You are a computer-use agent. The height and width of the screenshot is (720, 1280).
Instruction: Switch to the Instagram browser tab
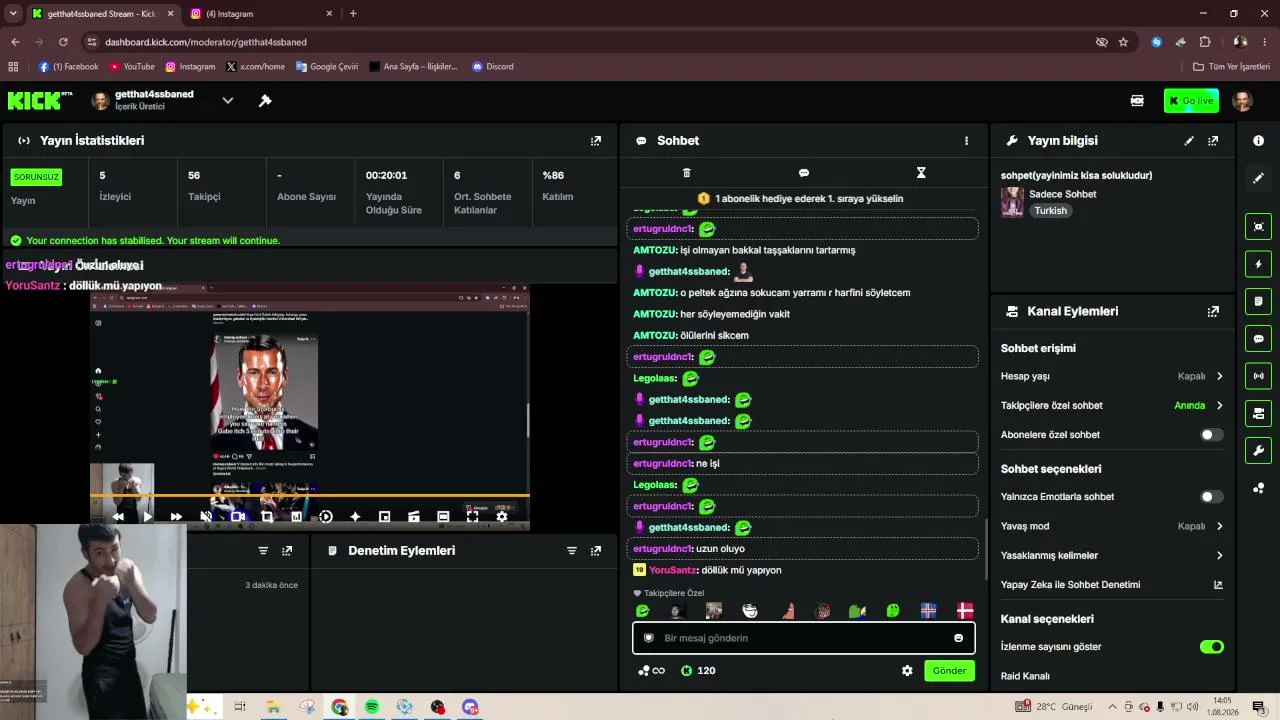(260, 14)
